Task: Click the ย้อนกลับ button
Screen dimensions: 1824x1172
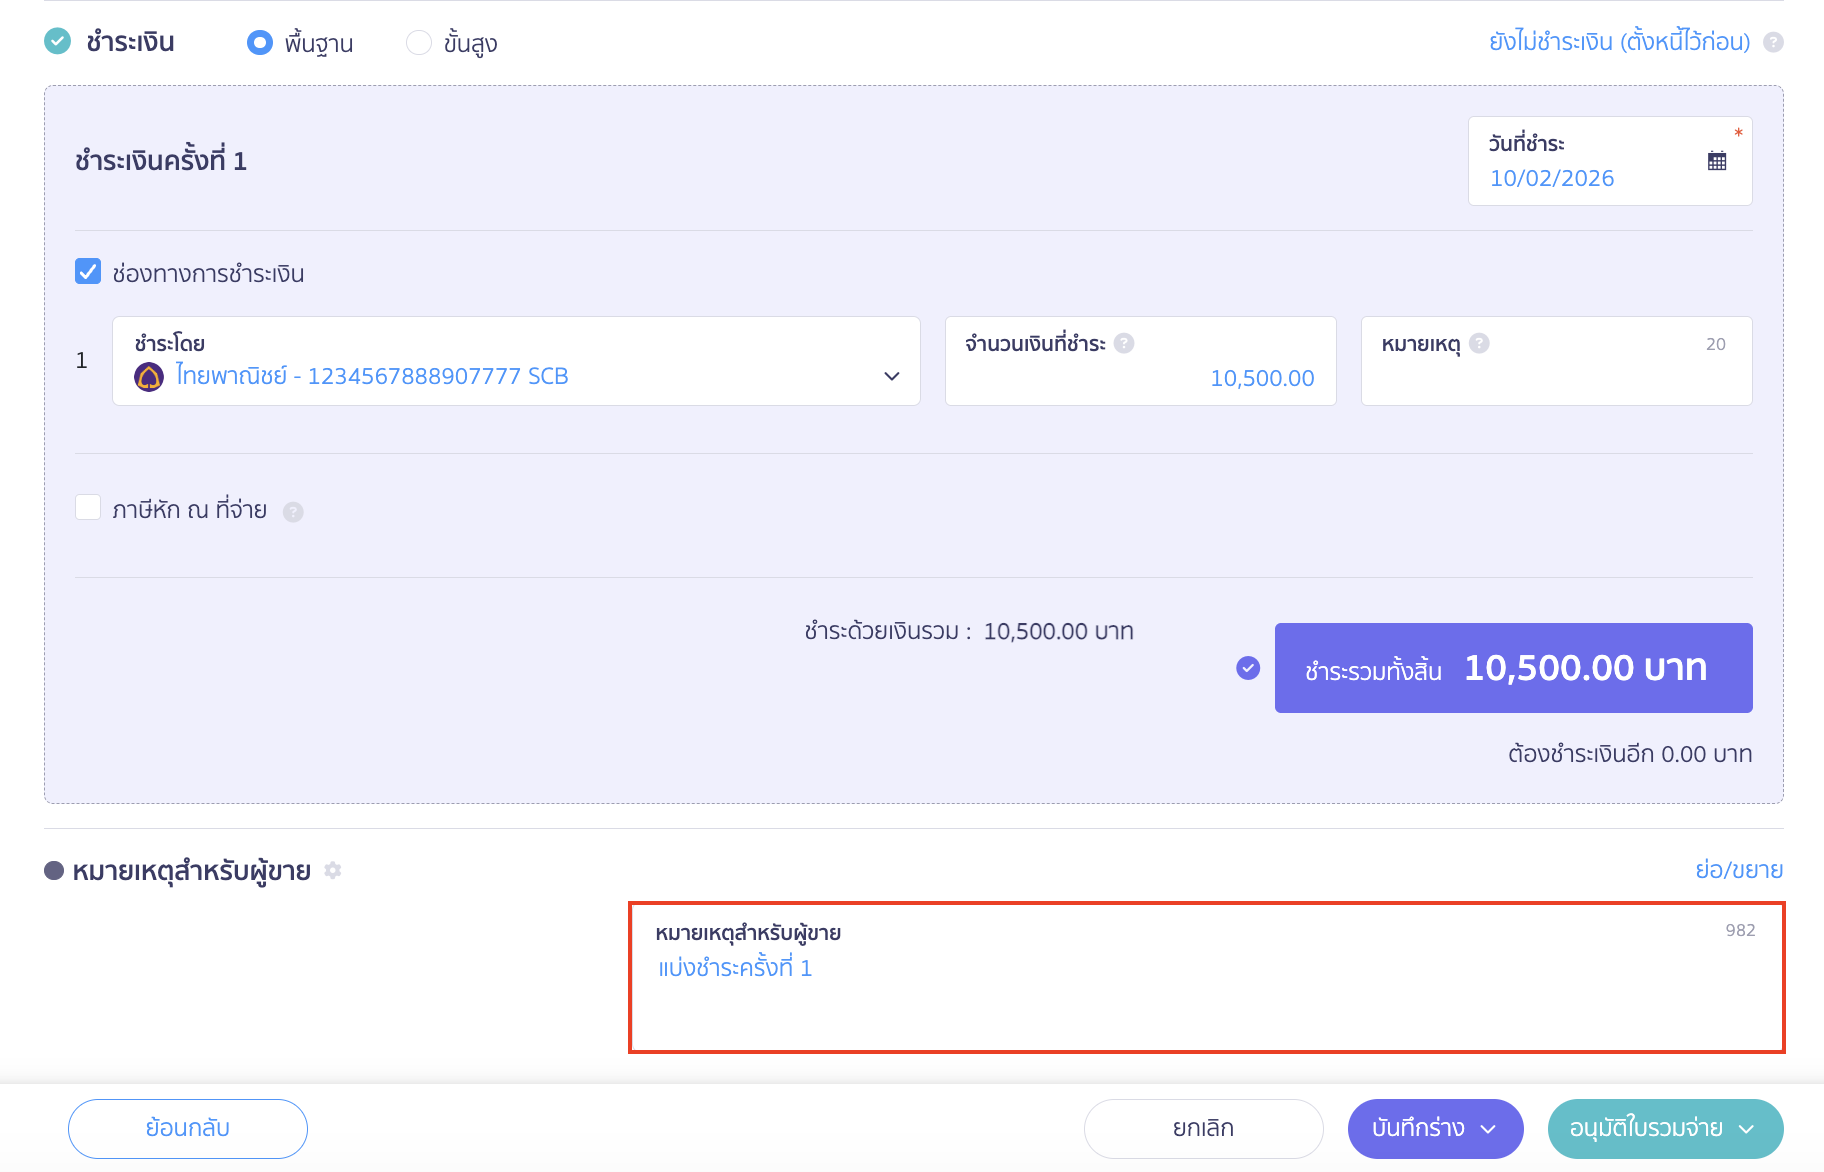Action: click(x=188, y=1129)
